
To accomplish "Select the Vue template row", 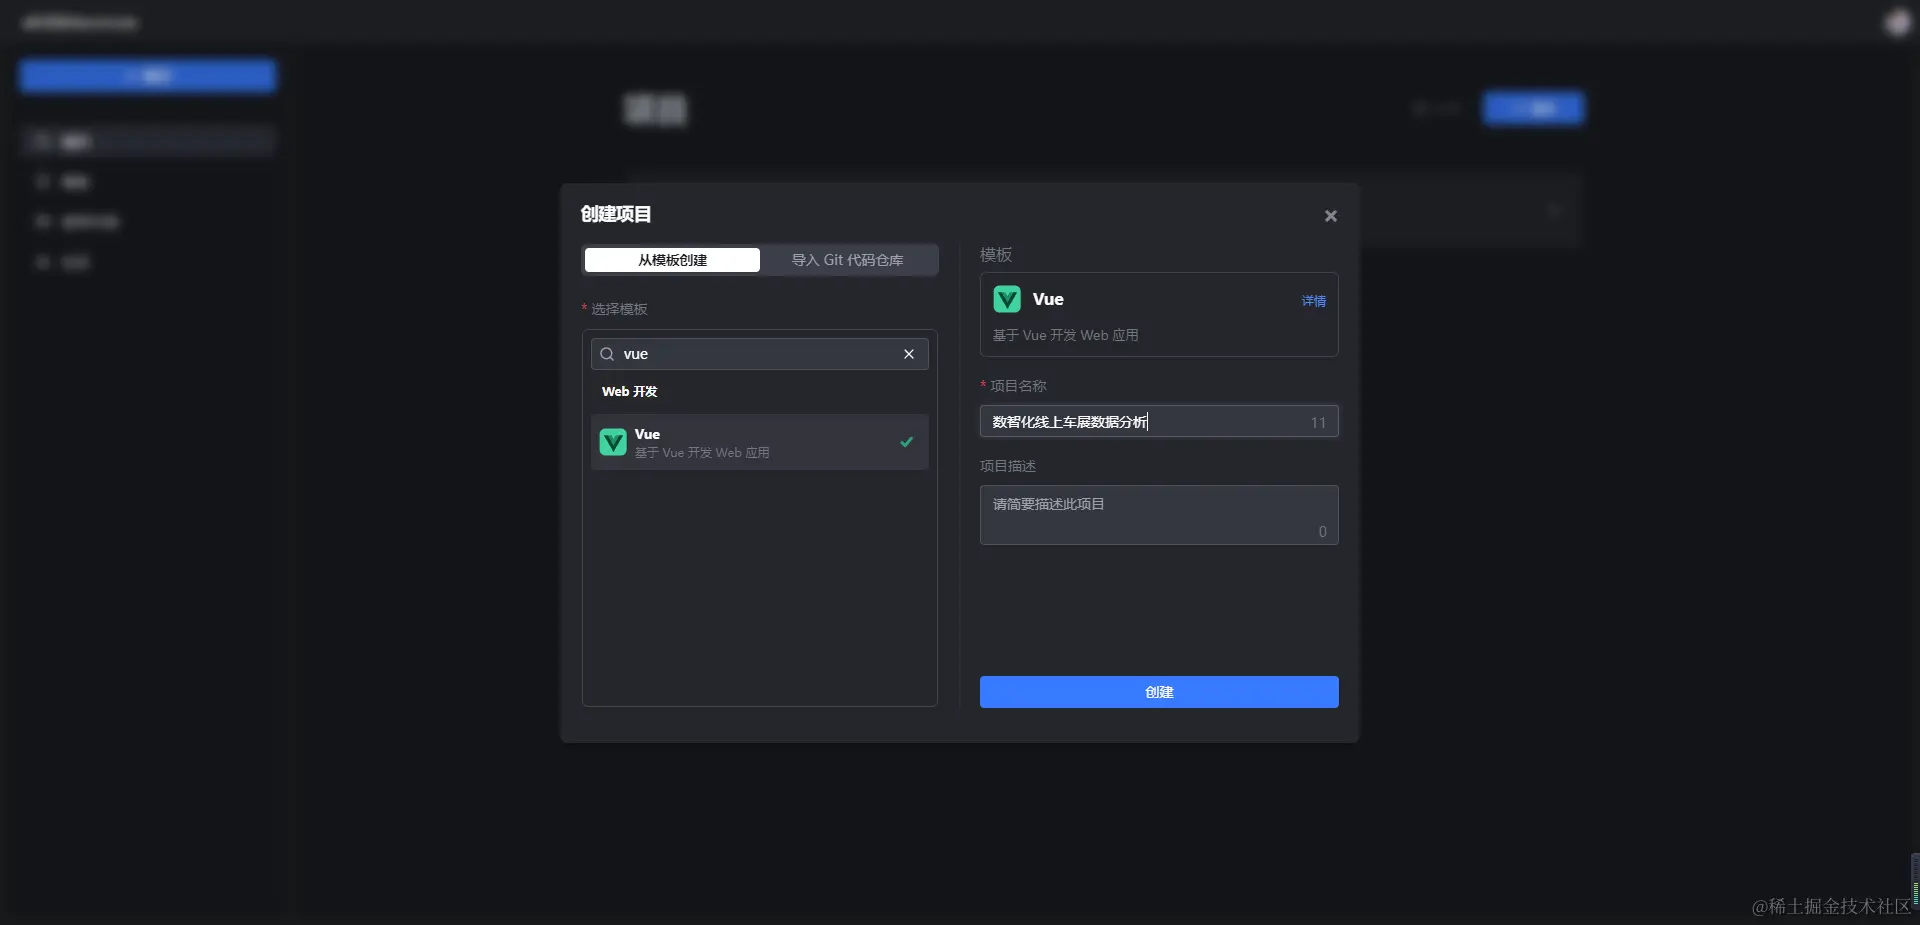I will coord(759,442).
